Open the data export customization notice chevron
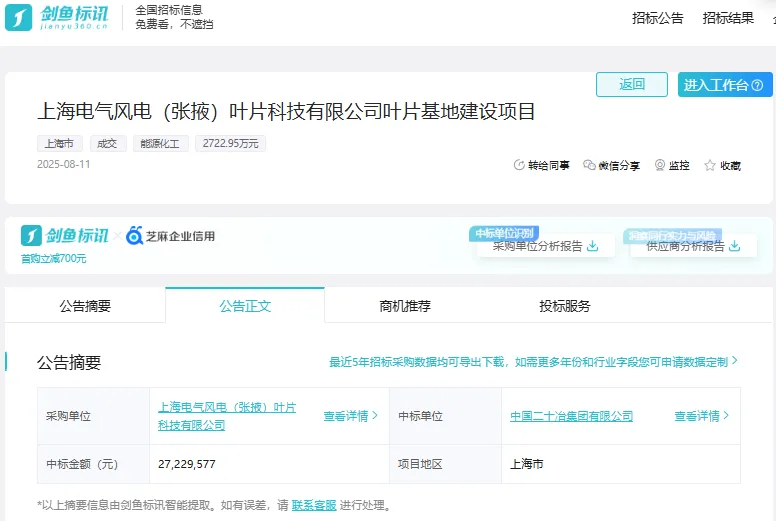This screenshot has width=776, height=521. coord(735,361)
